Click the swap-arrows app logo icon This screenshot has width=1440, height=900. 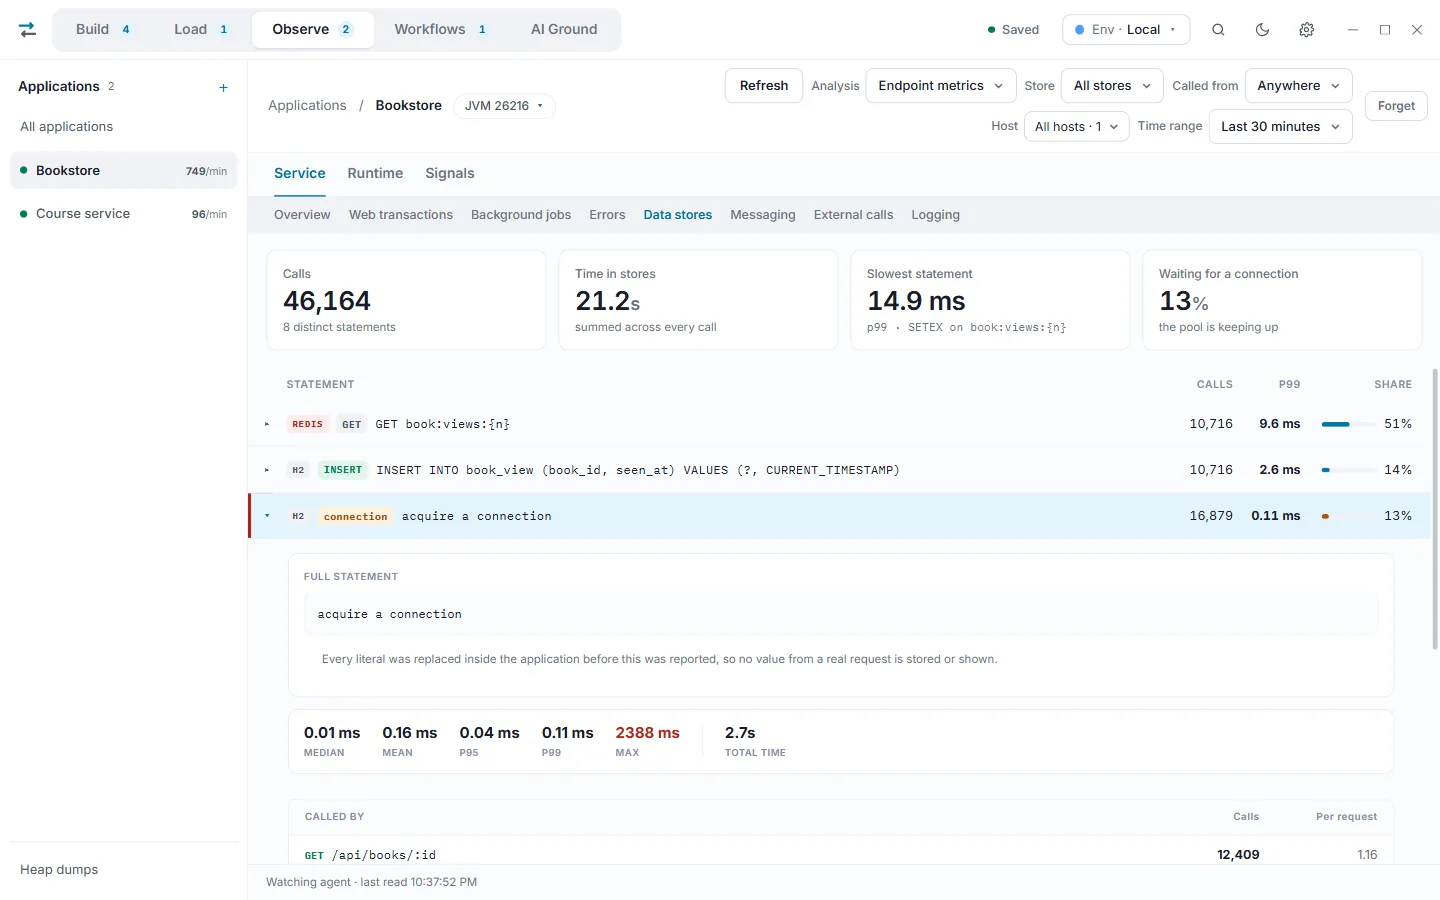click(28, 30)
